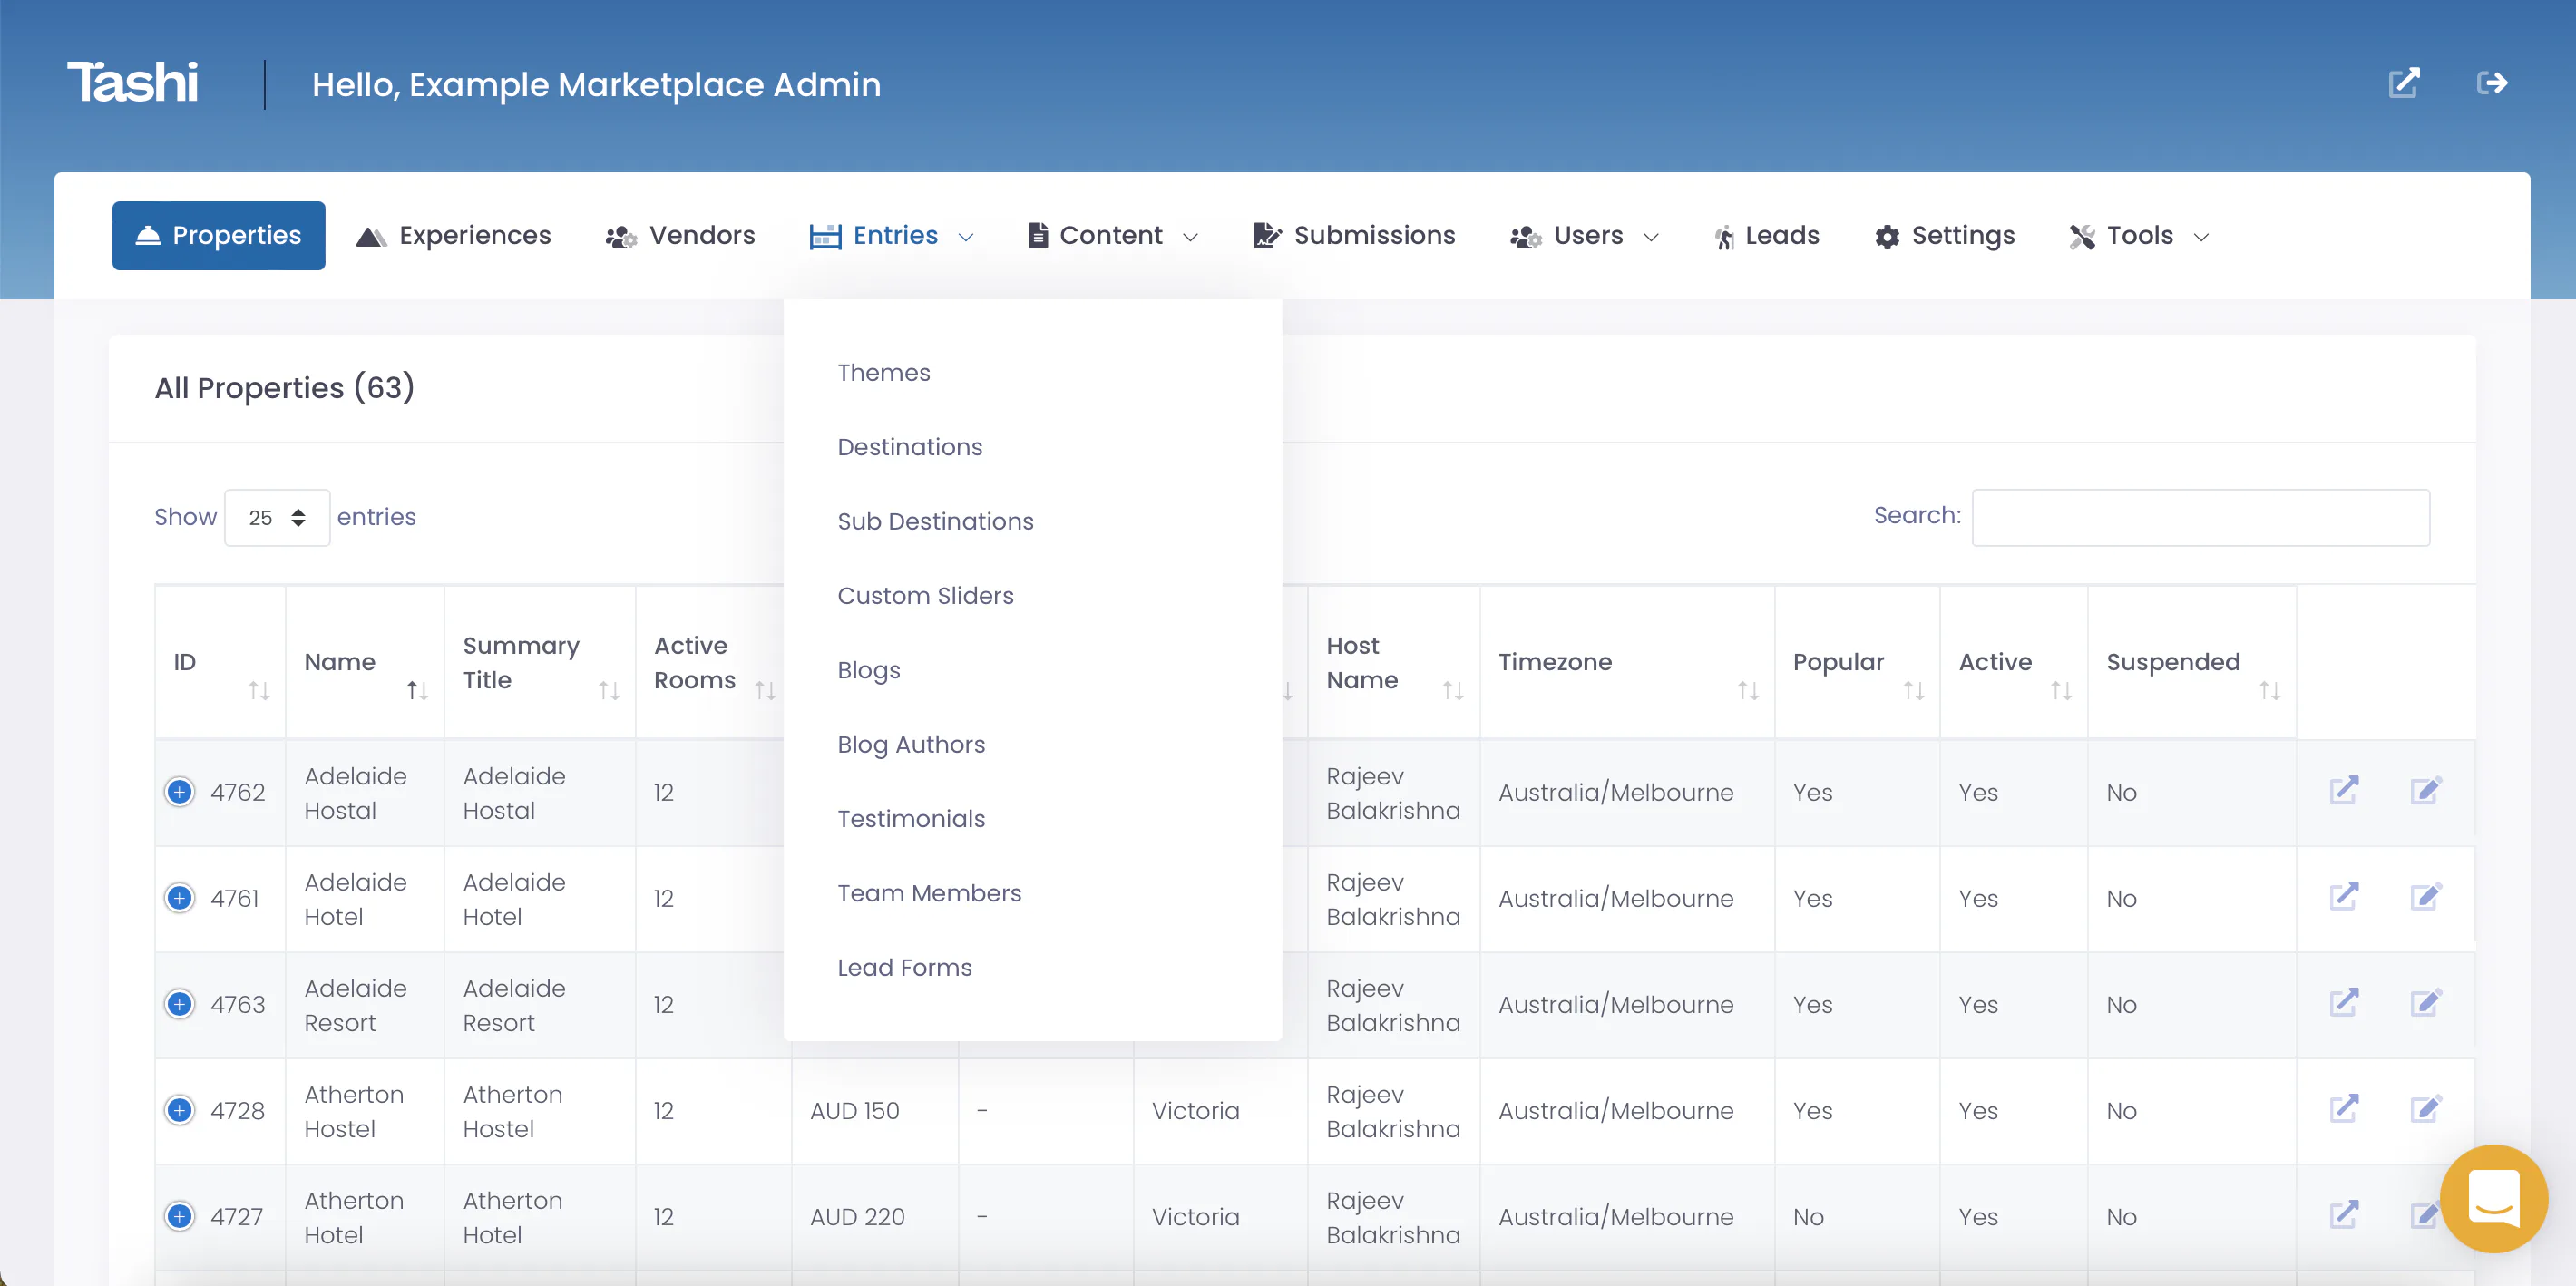Expand row details for property 4762
The height and width of the screenshot is (1286, 2576).
coord(179,792)
